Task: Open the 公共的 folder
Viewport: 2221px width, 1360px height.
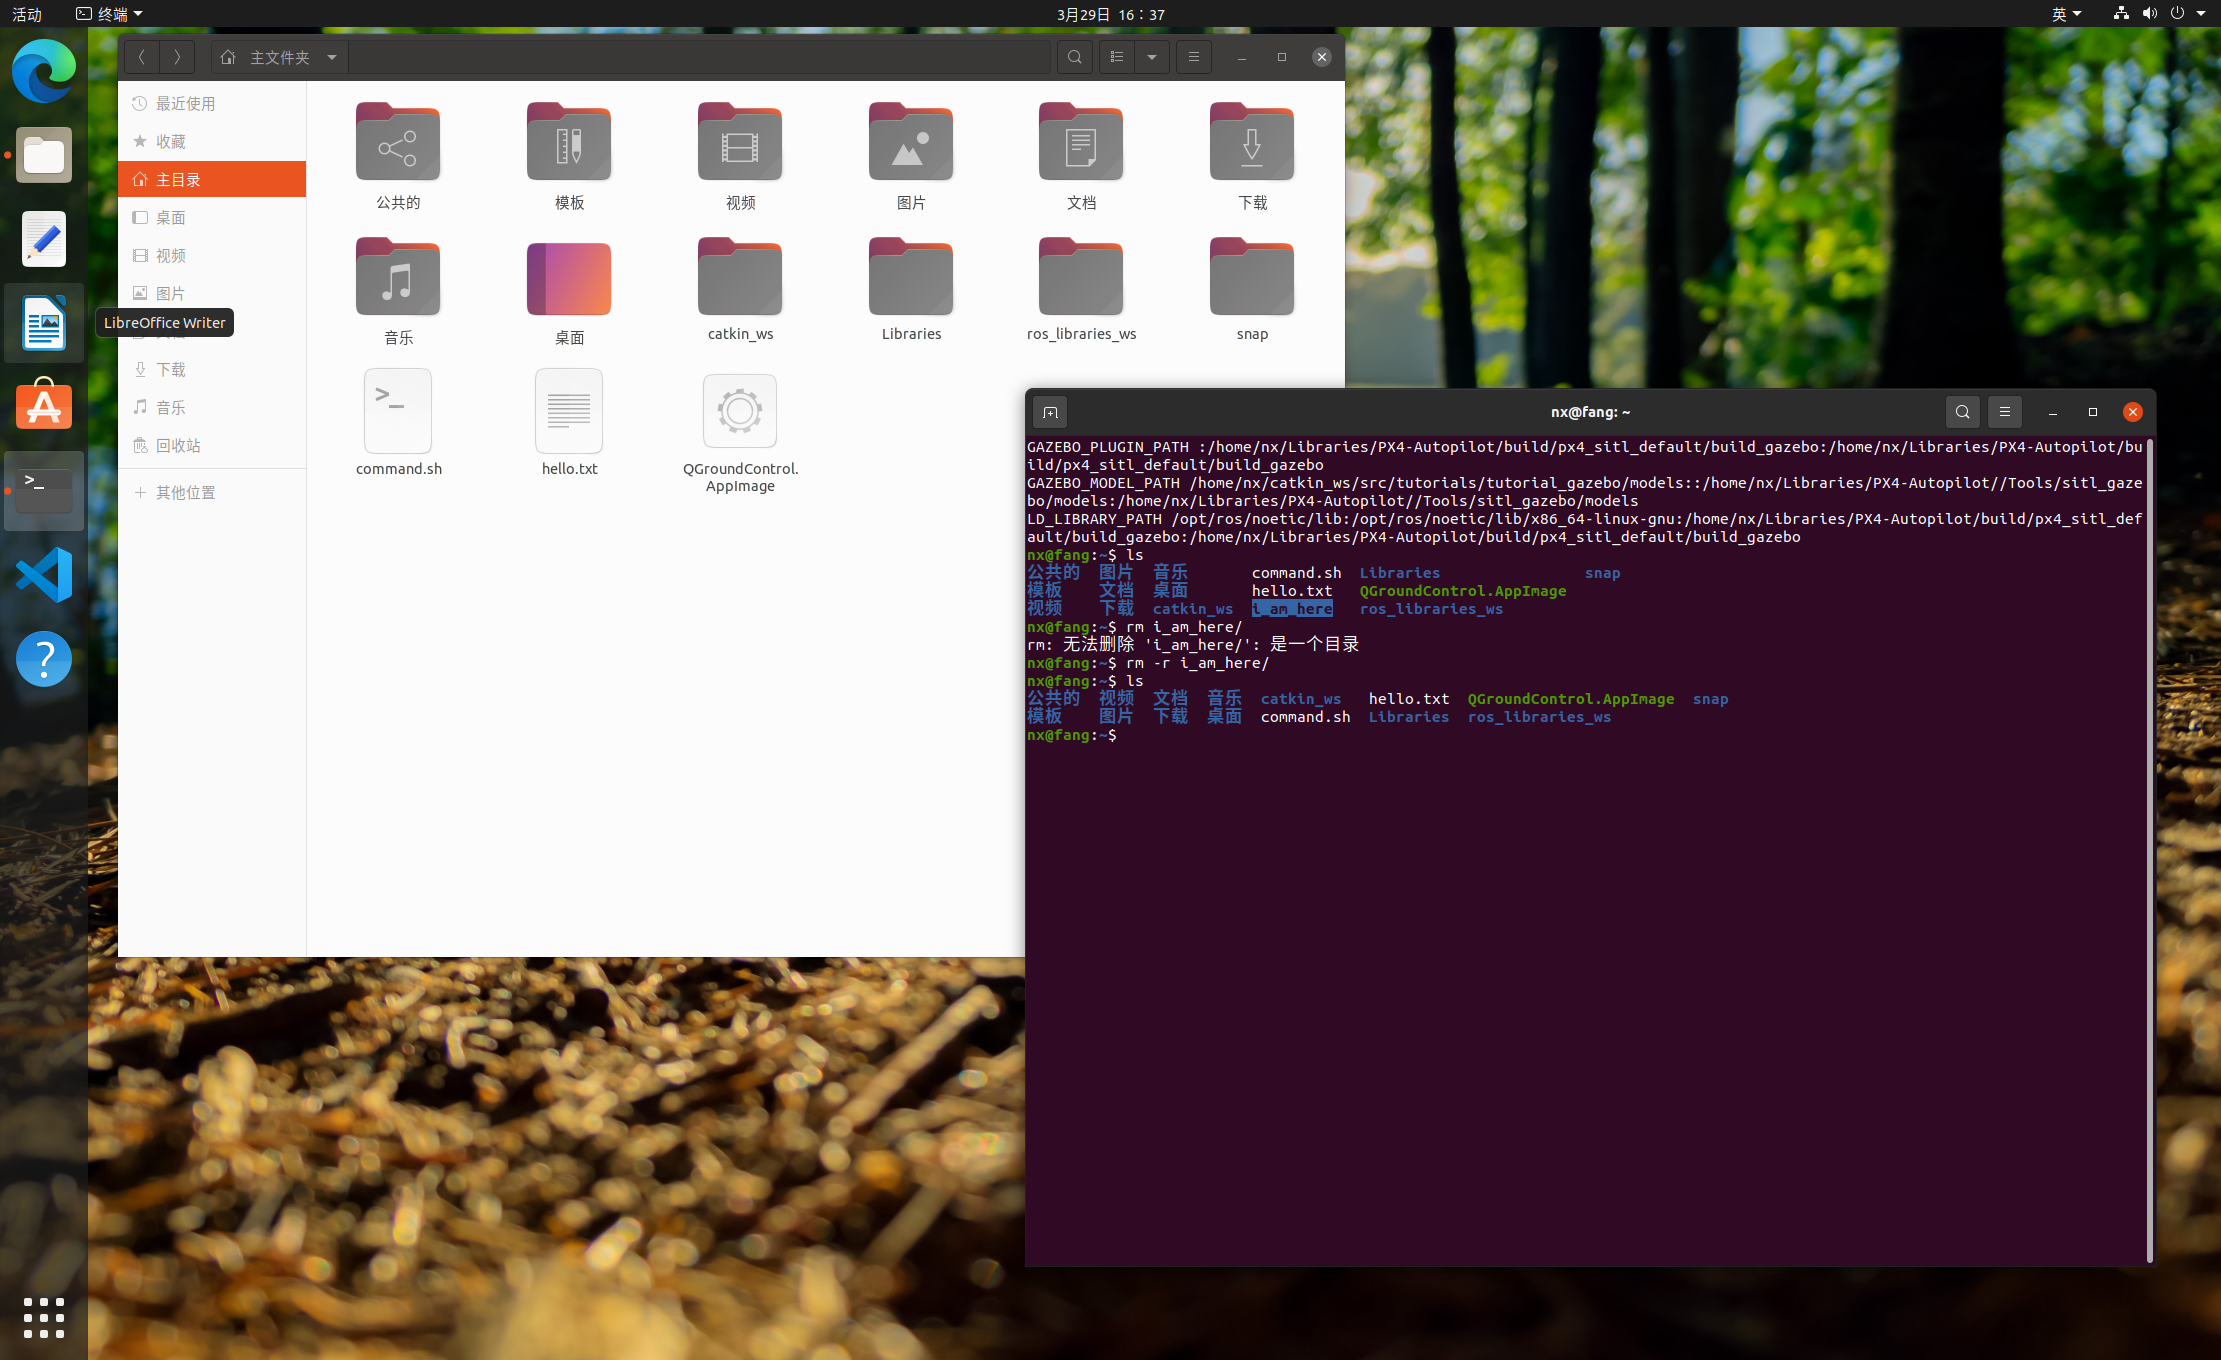Action: 398,156
